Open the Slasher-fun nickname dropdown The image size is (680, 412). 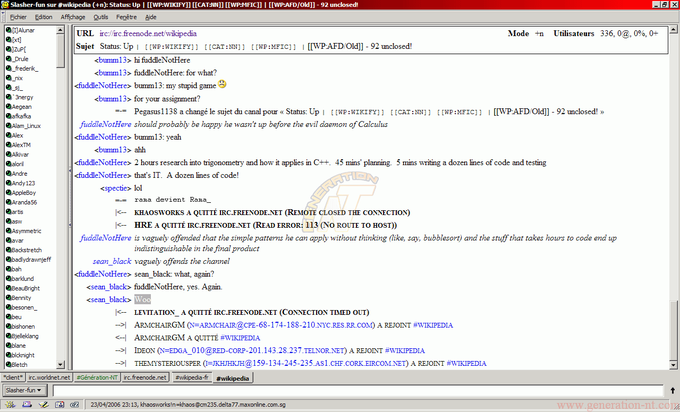24,390
